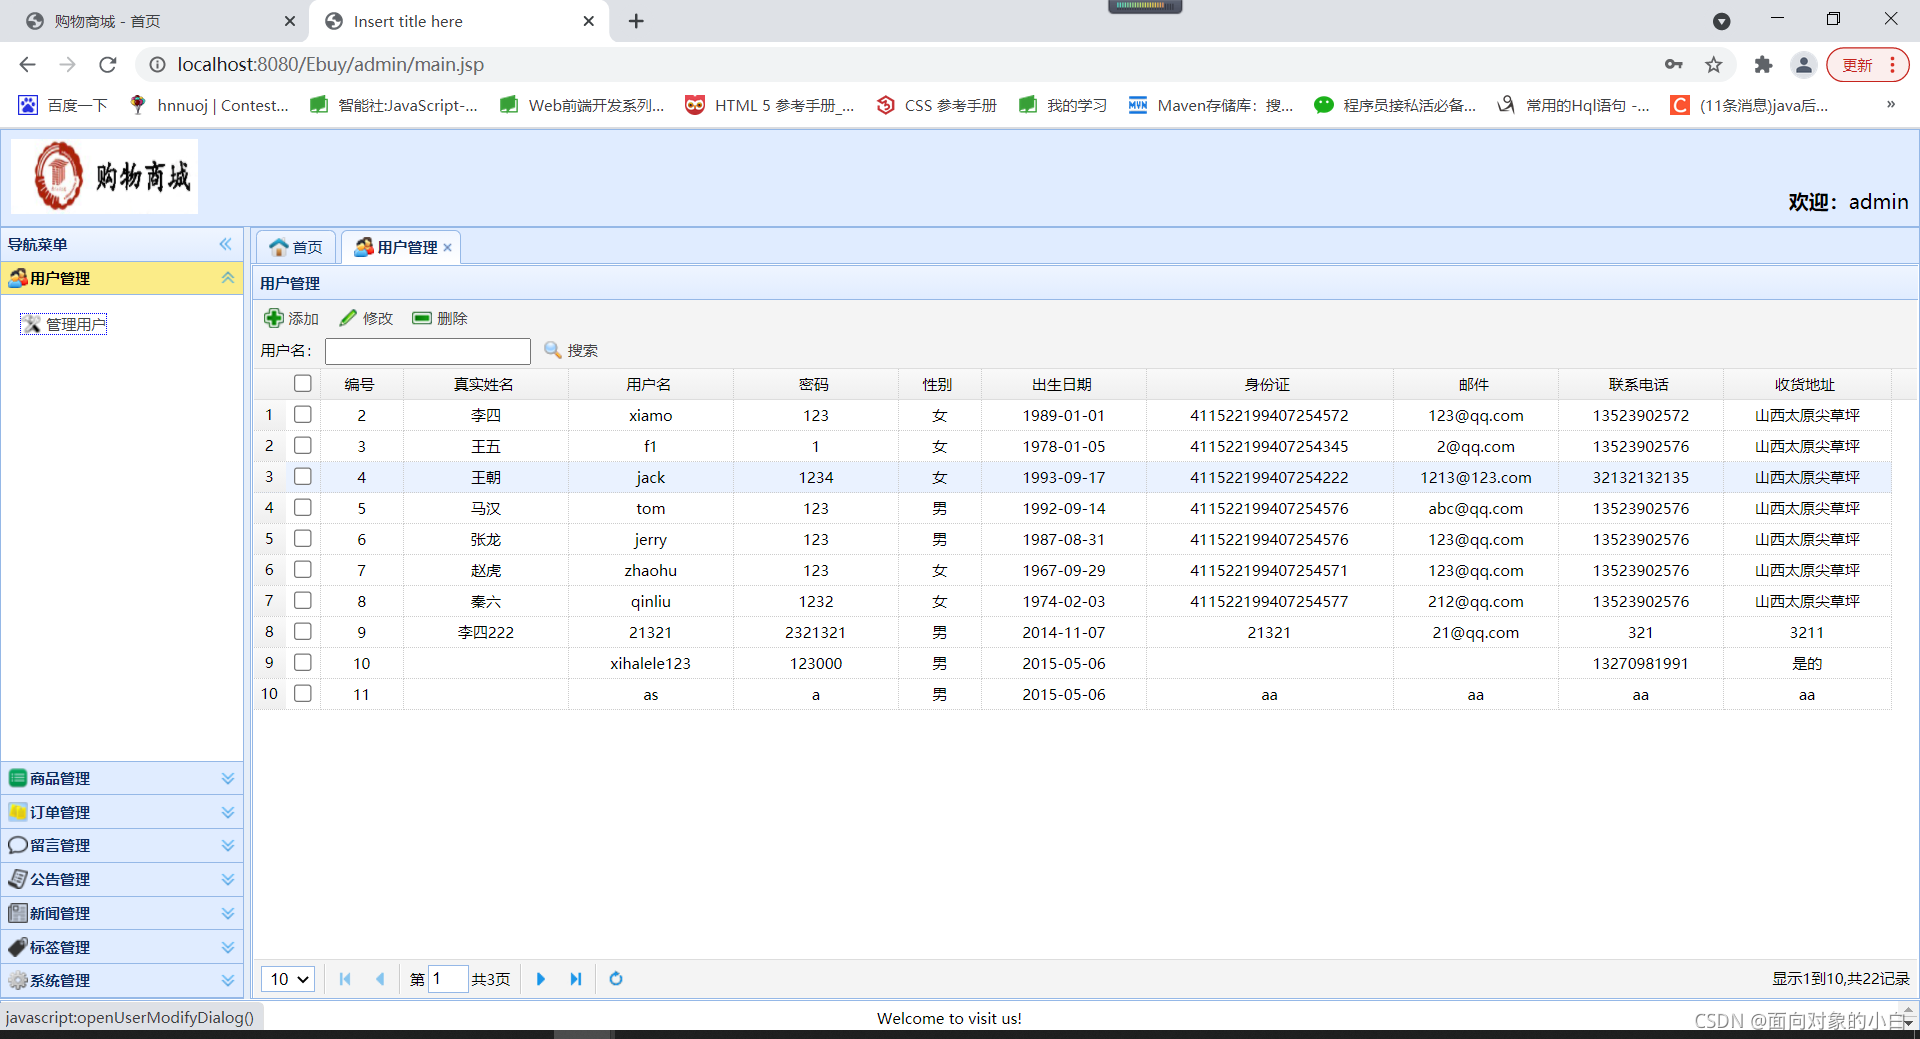Click the 搜索 magnifier search icon

552,350
